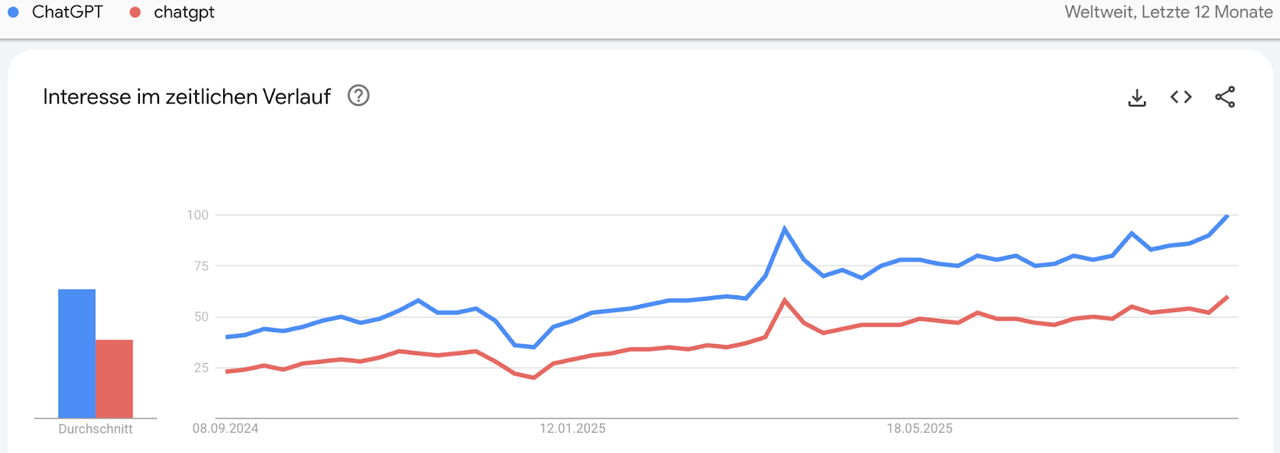1280x453 pixels.
Task: Click the 18.05.2025 date label
Action: pyautogui.click(x=920, y=429)
